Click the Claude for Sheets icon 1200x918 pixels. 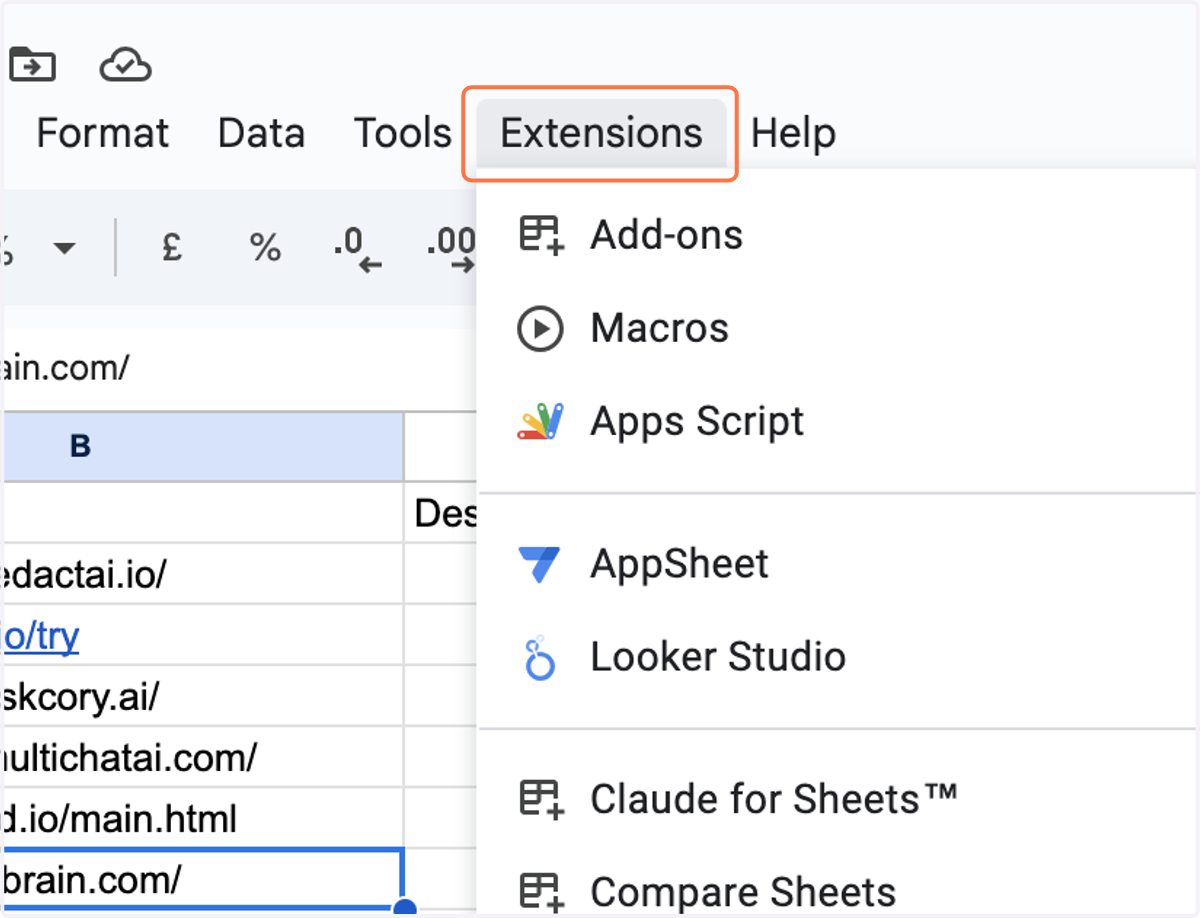[541, 799]
